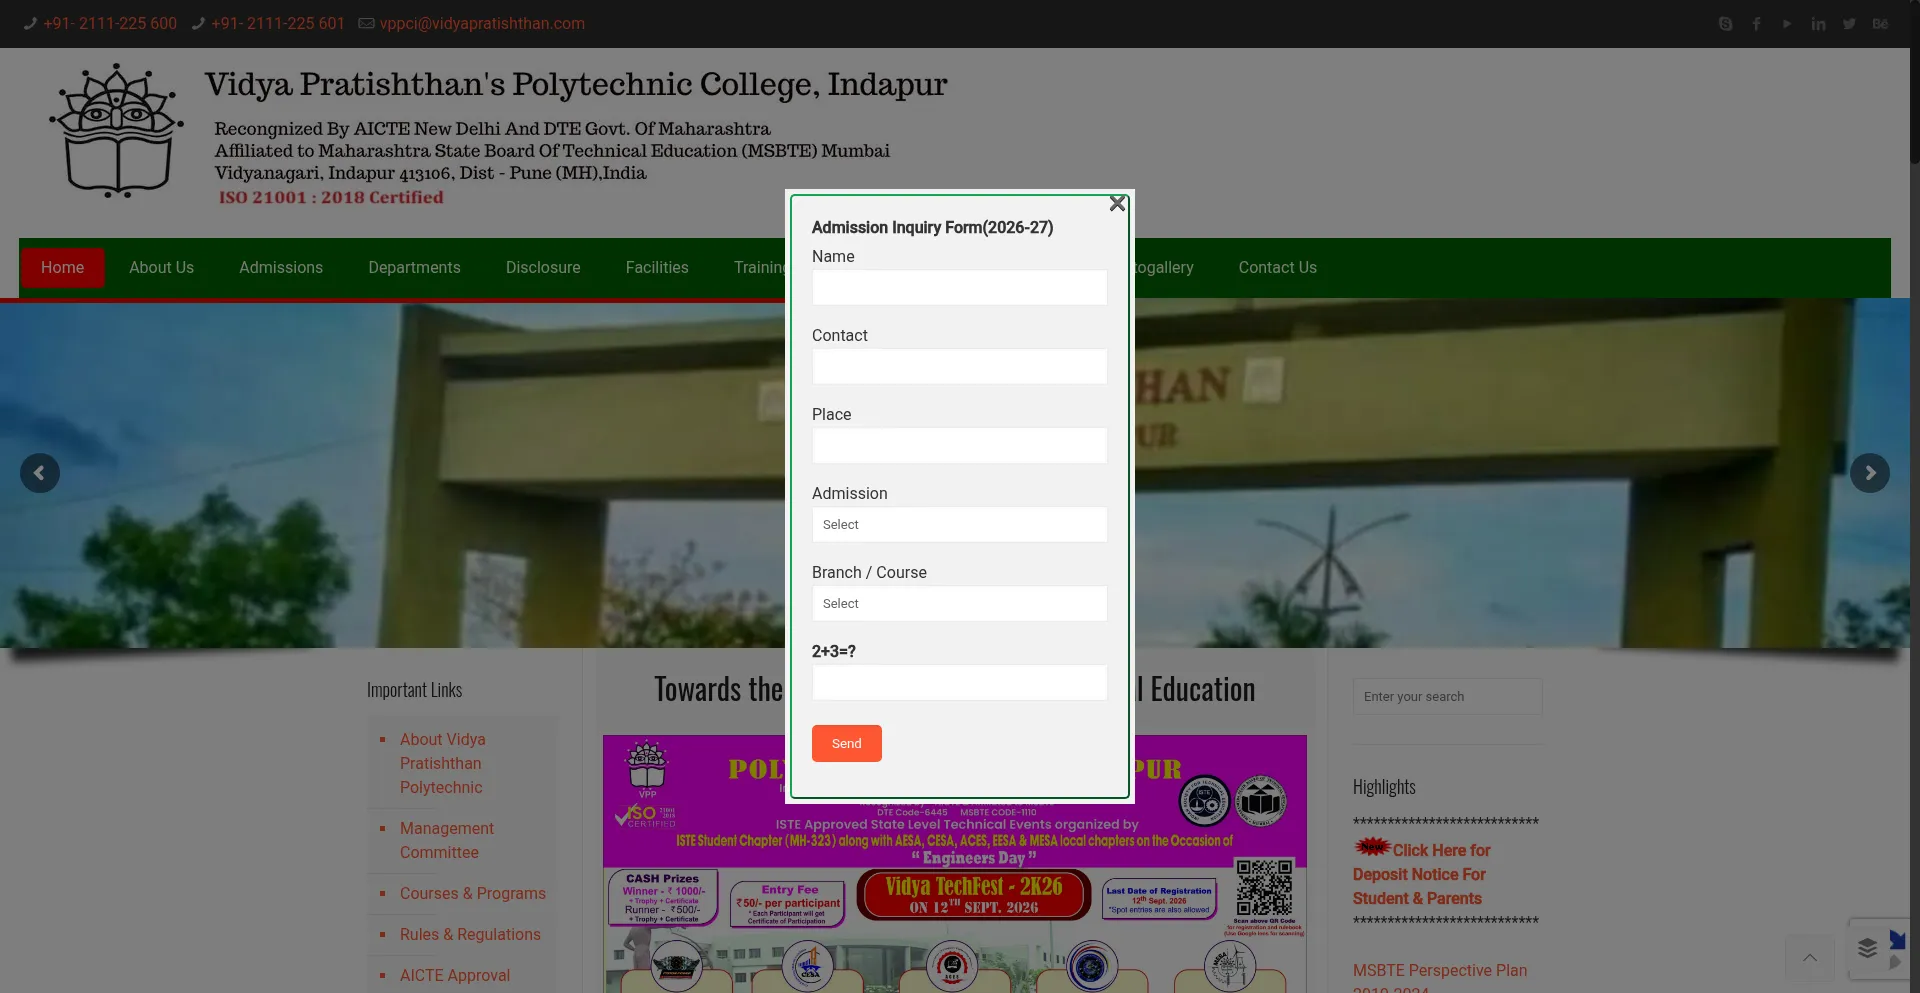The image size is (1920, 993).
Task: Go to previous slide with left arrow
Action: [x=40, y=473]
